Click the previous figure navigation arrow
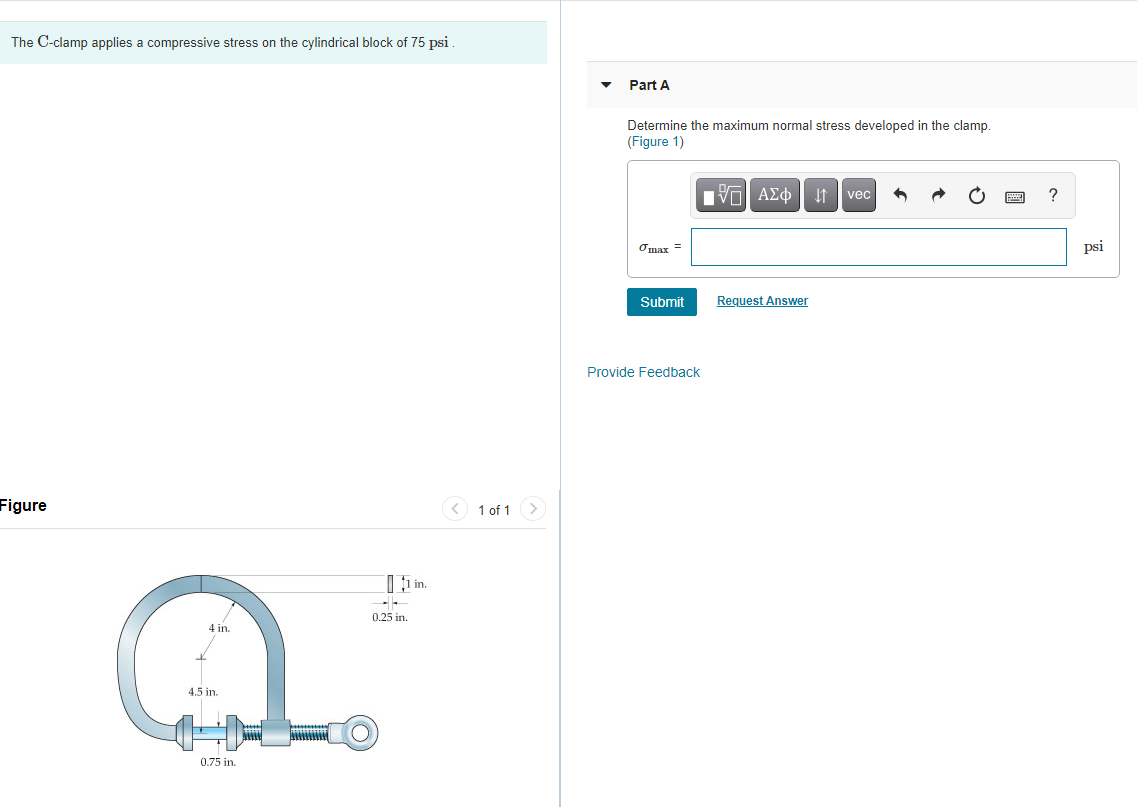 (455, 508)
